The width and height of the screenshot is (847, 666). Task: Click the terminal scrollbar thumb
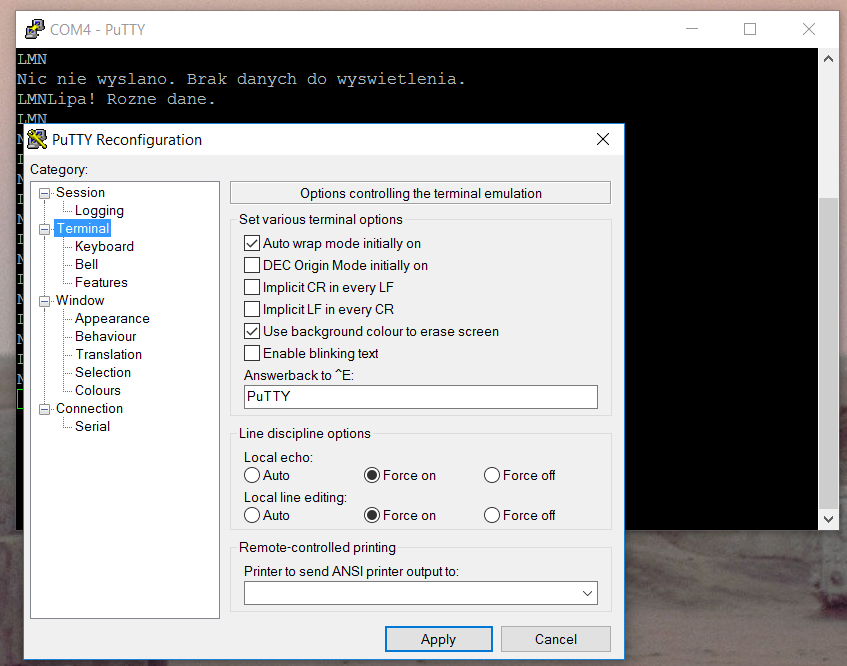pyautogui.click(x=828, y=353)
